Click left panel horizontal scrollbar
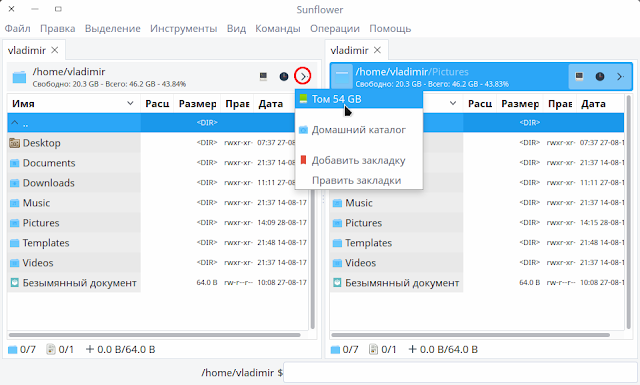This screenshot has width=640, height=385. pos(154,335)
